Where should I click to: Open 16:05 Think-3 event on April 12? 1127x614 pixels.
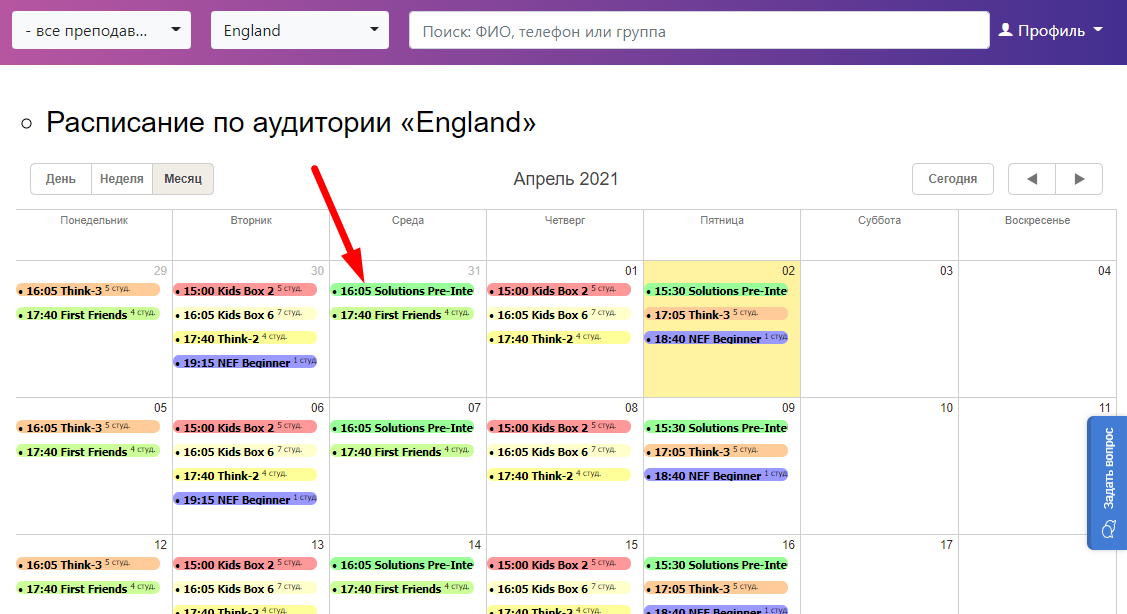pyautogui.click(x=88, y=564)
